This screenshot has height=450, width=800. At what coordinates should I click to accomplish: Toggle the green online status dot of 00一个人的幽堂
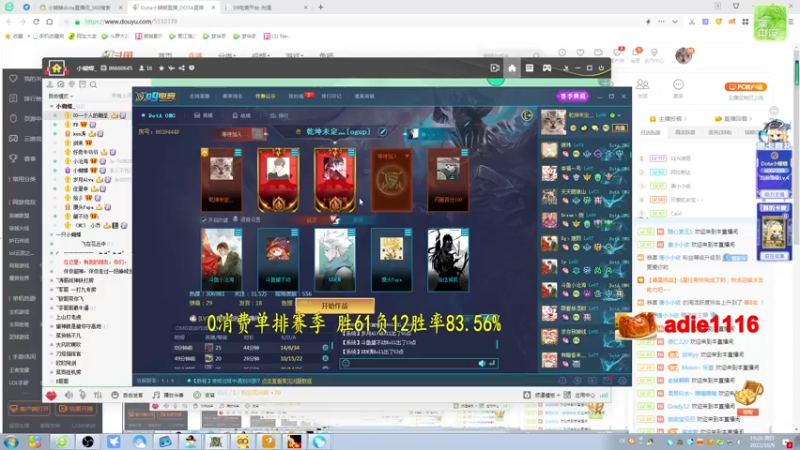pos(55,116)
